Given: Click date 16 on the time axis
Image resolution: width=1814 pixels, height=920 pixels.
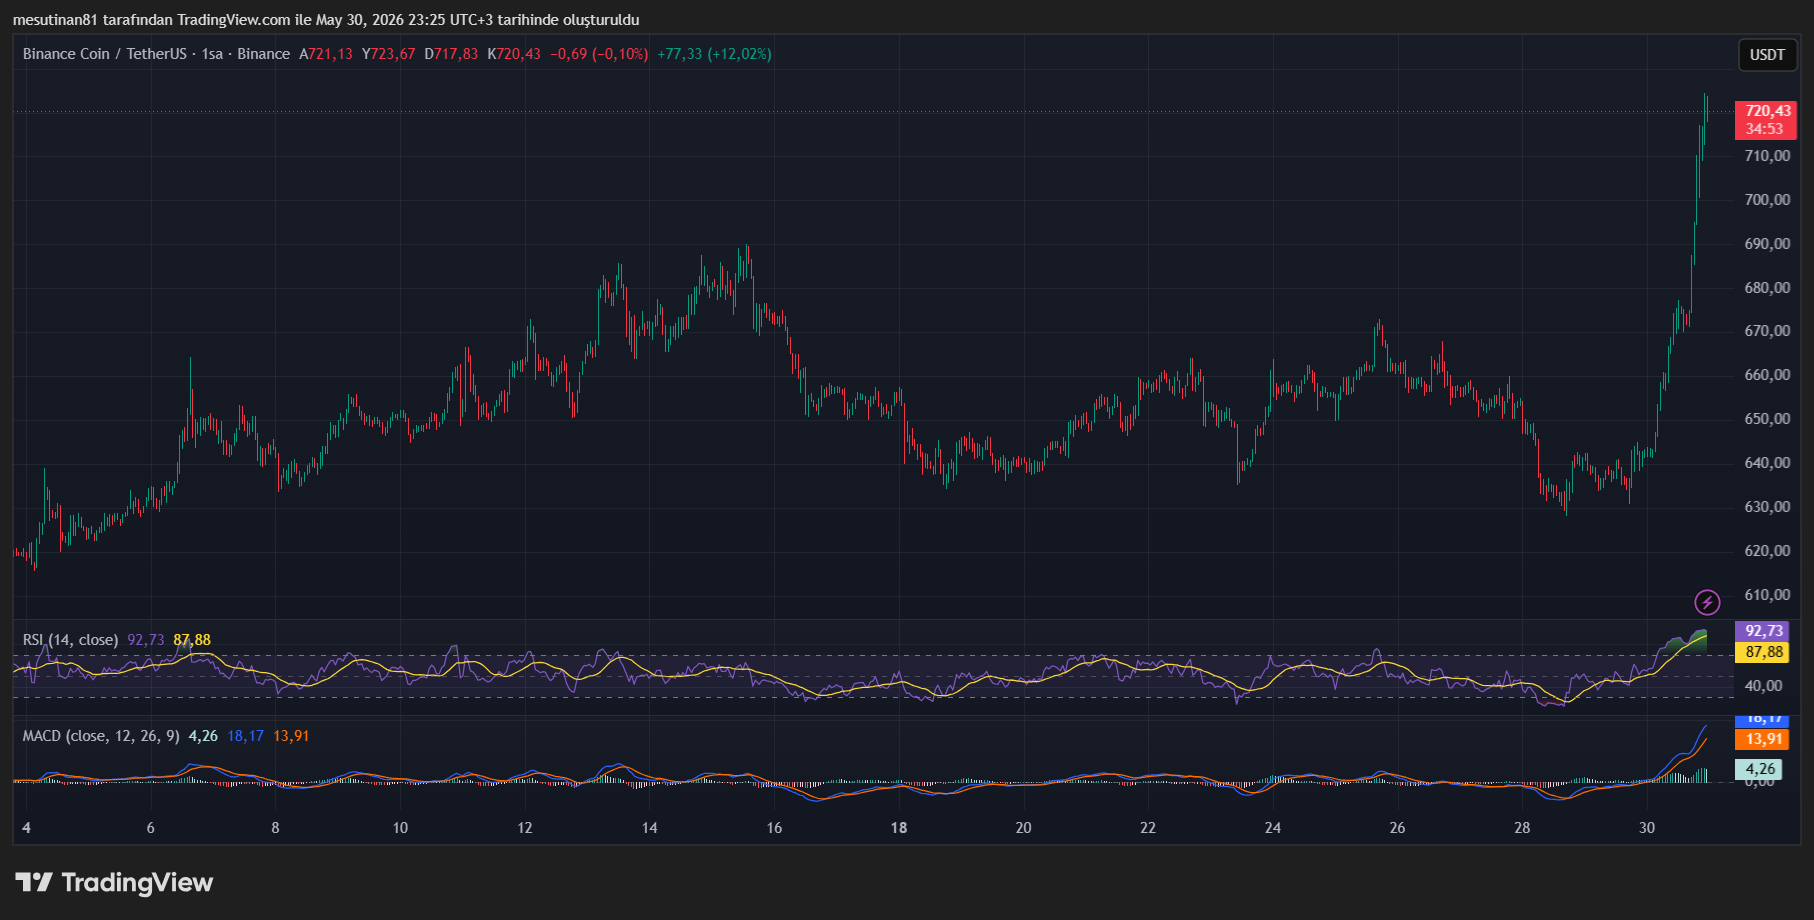Looking at the screenshot, I should 774,828.
